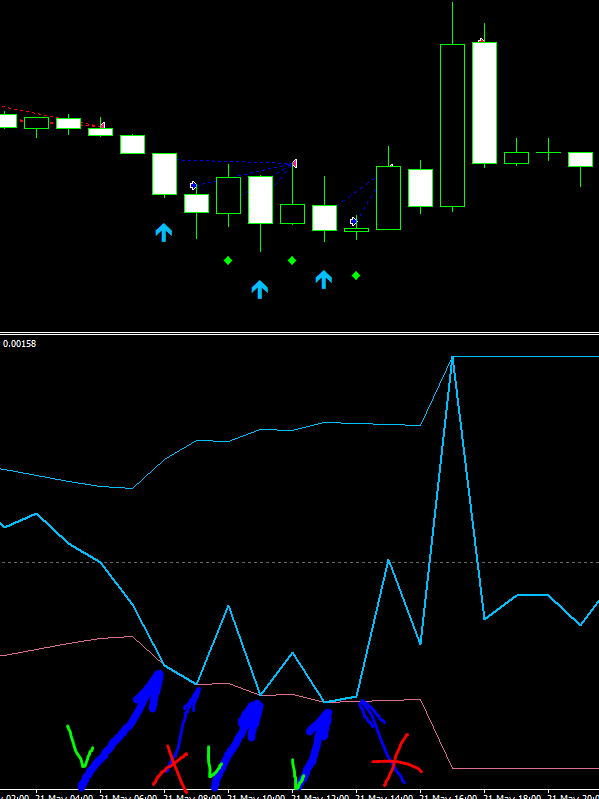Click the time axis label 21 May 16:00
599x799 pixels.
(x=448, y=795)
